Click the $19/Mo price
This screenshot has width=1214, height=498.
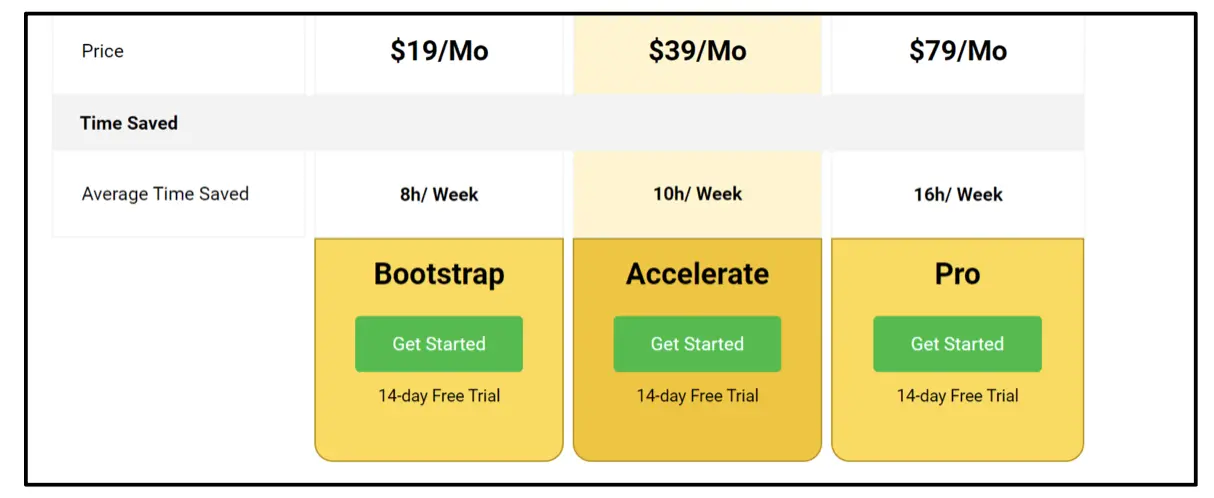(439, 52)
